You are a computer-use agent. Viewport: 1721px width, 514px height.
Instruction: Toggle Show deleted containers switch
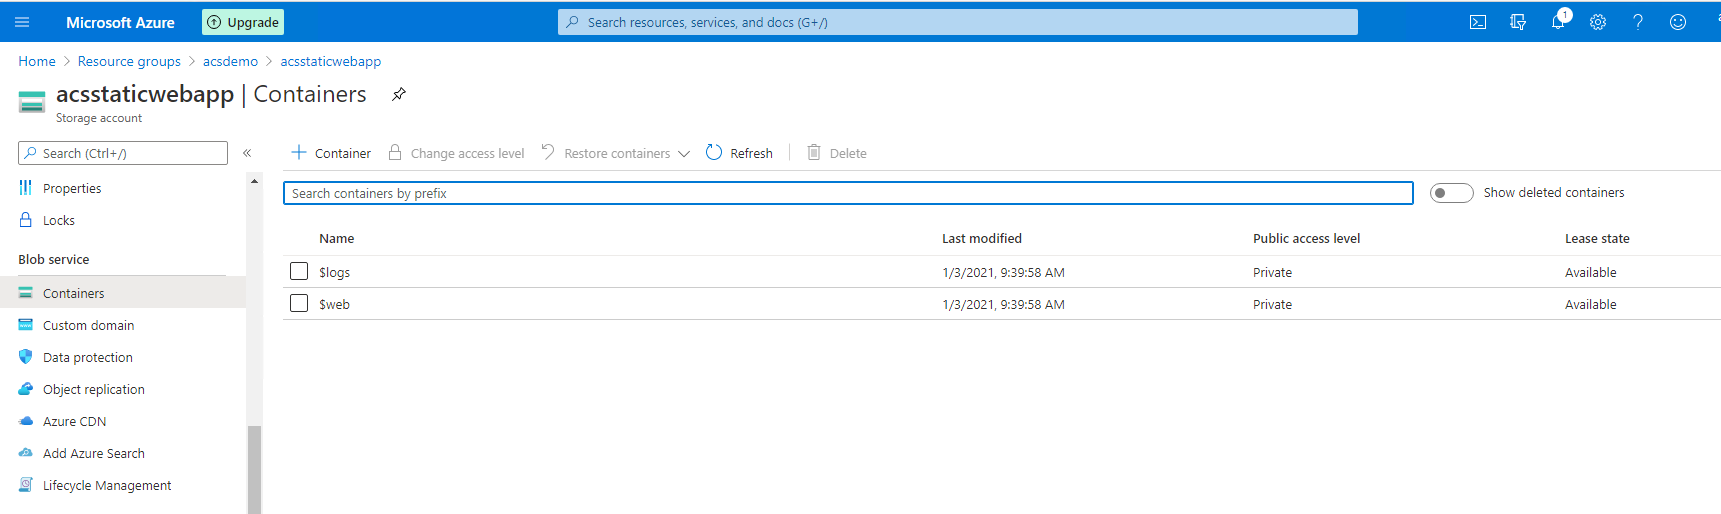(x=1452, y=193)
